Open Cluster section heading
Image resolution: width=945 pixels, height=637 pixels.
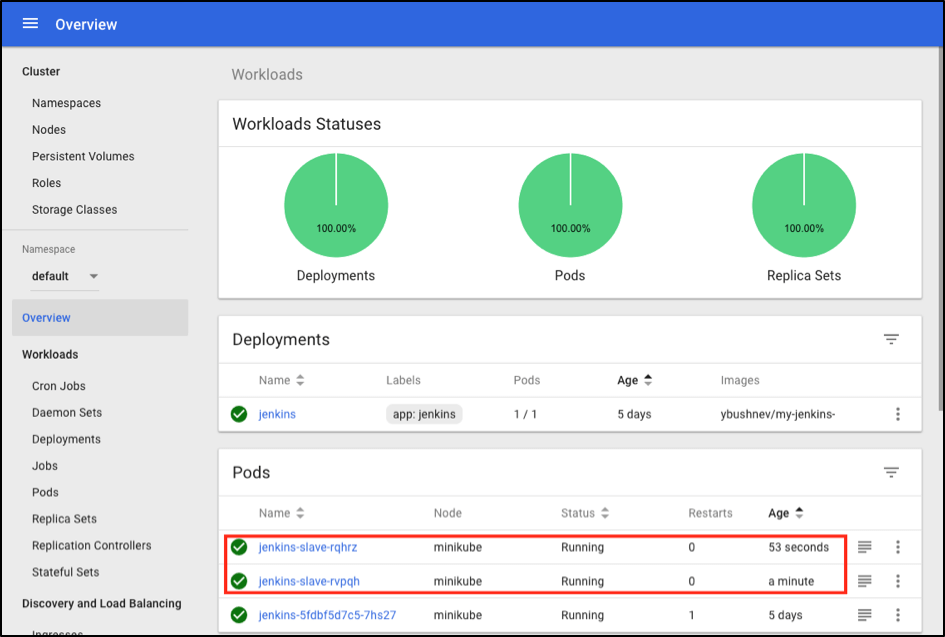(41, 71)
